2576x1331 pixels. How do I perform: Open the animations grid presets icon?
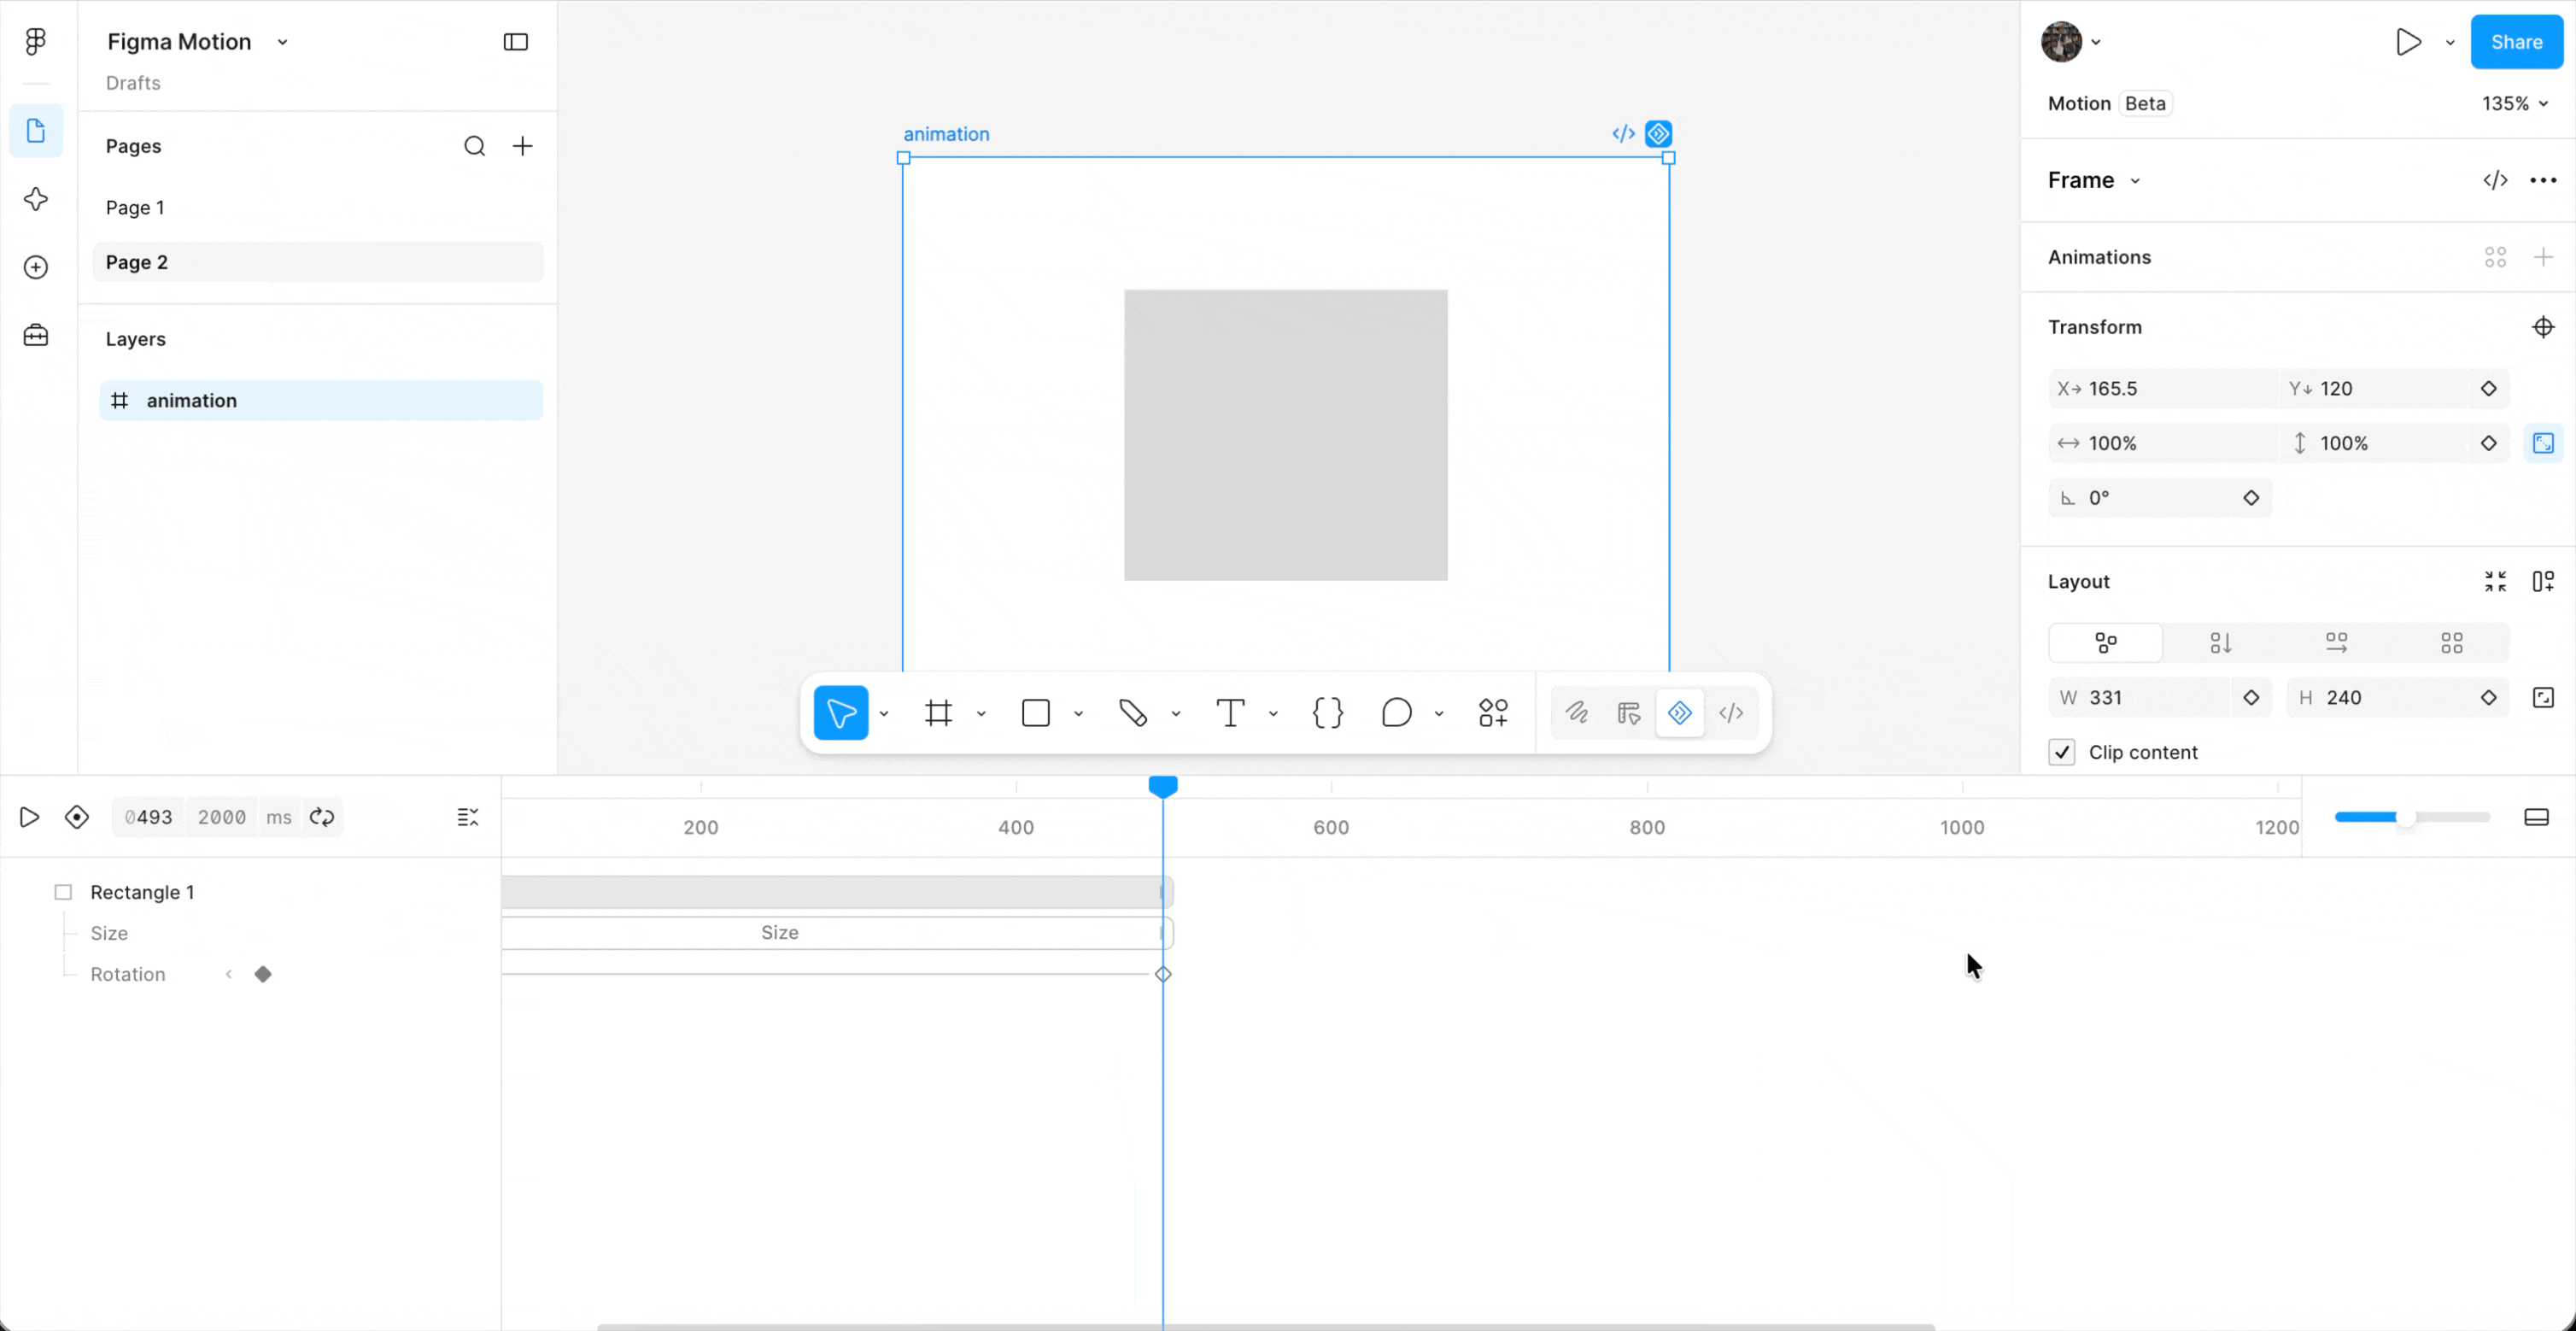(x=2496, y=257)
